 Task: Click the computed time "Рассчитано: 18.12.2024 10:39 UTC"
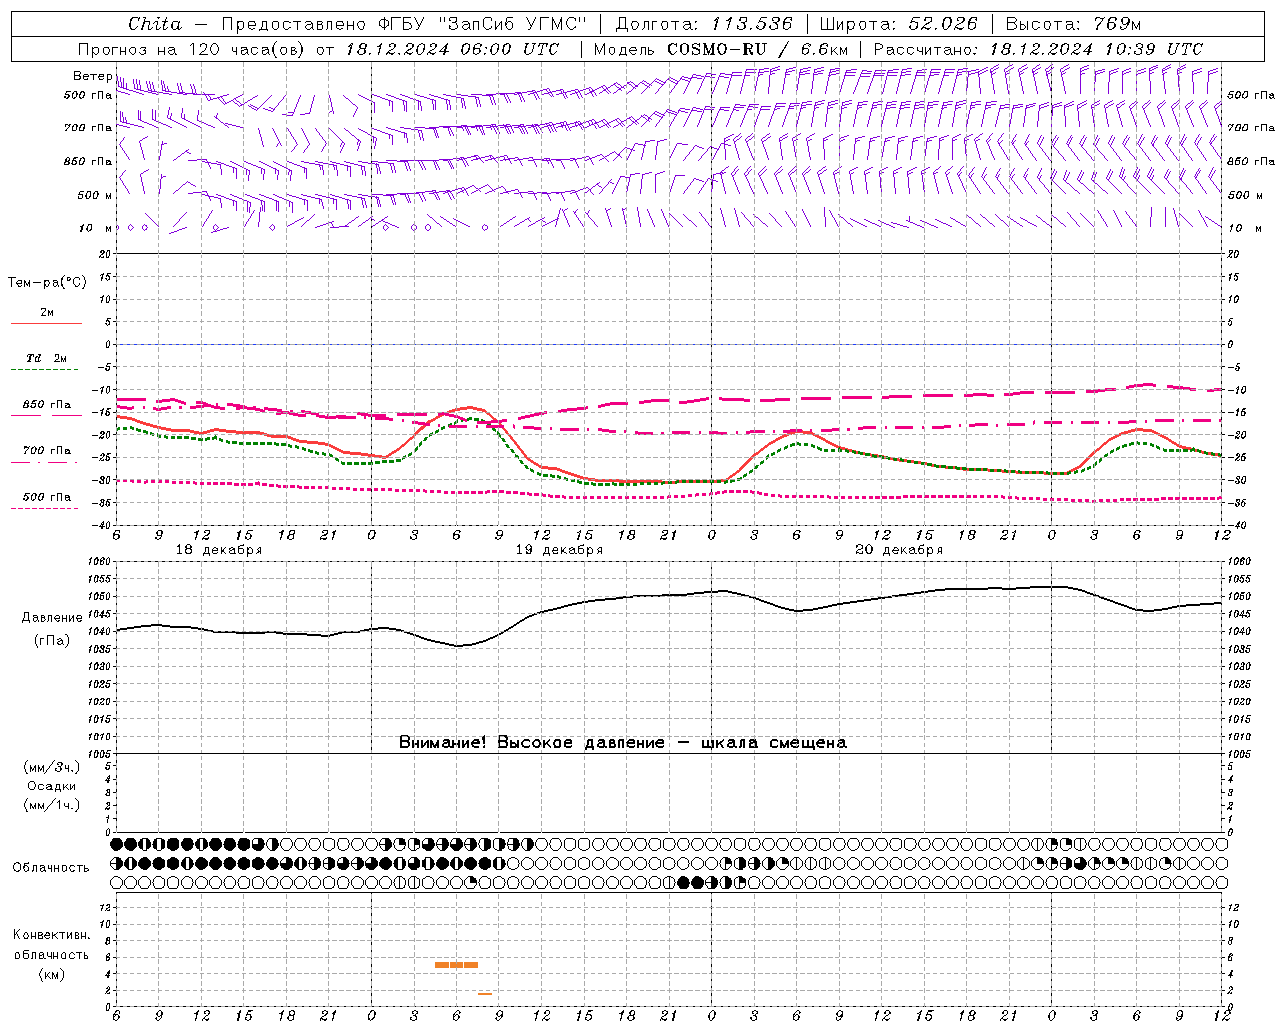(x=1038, y=49)
